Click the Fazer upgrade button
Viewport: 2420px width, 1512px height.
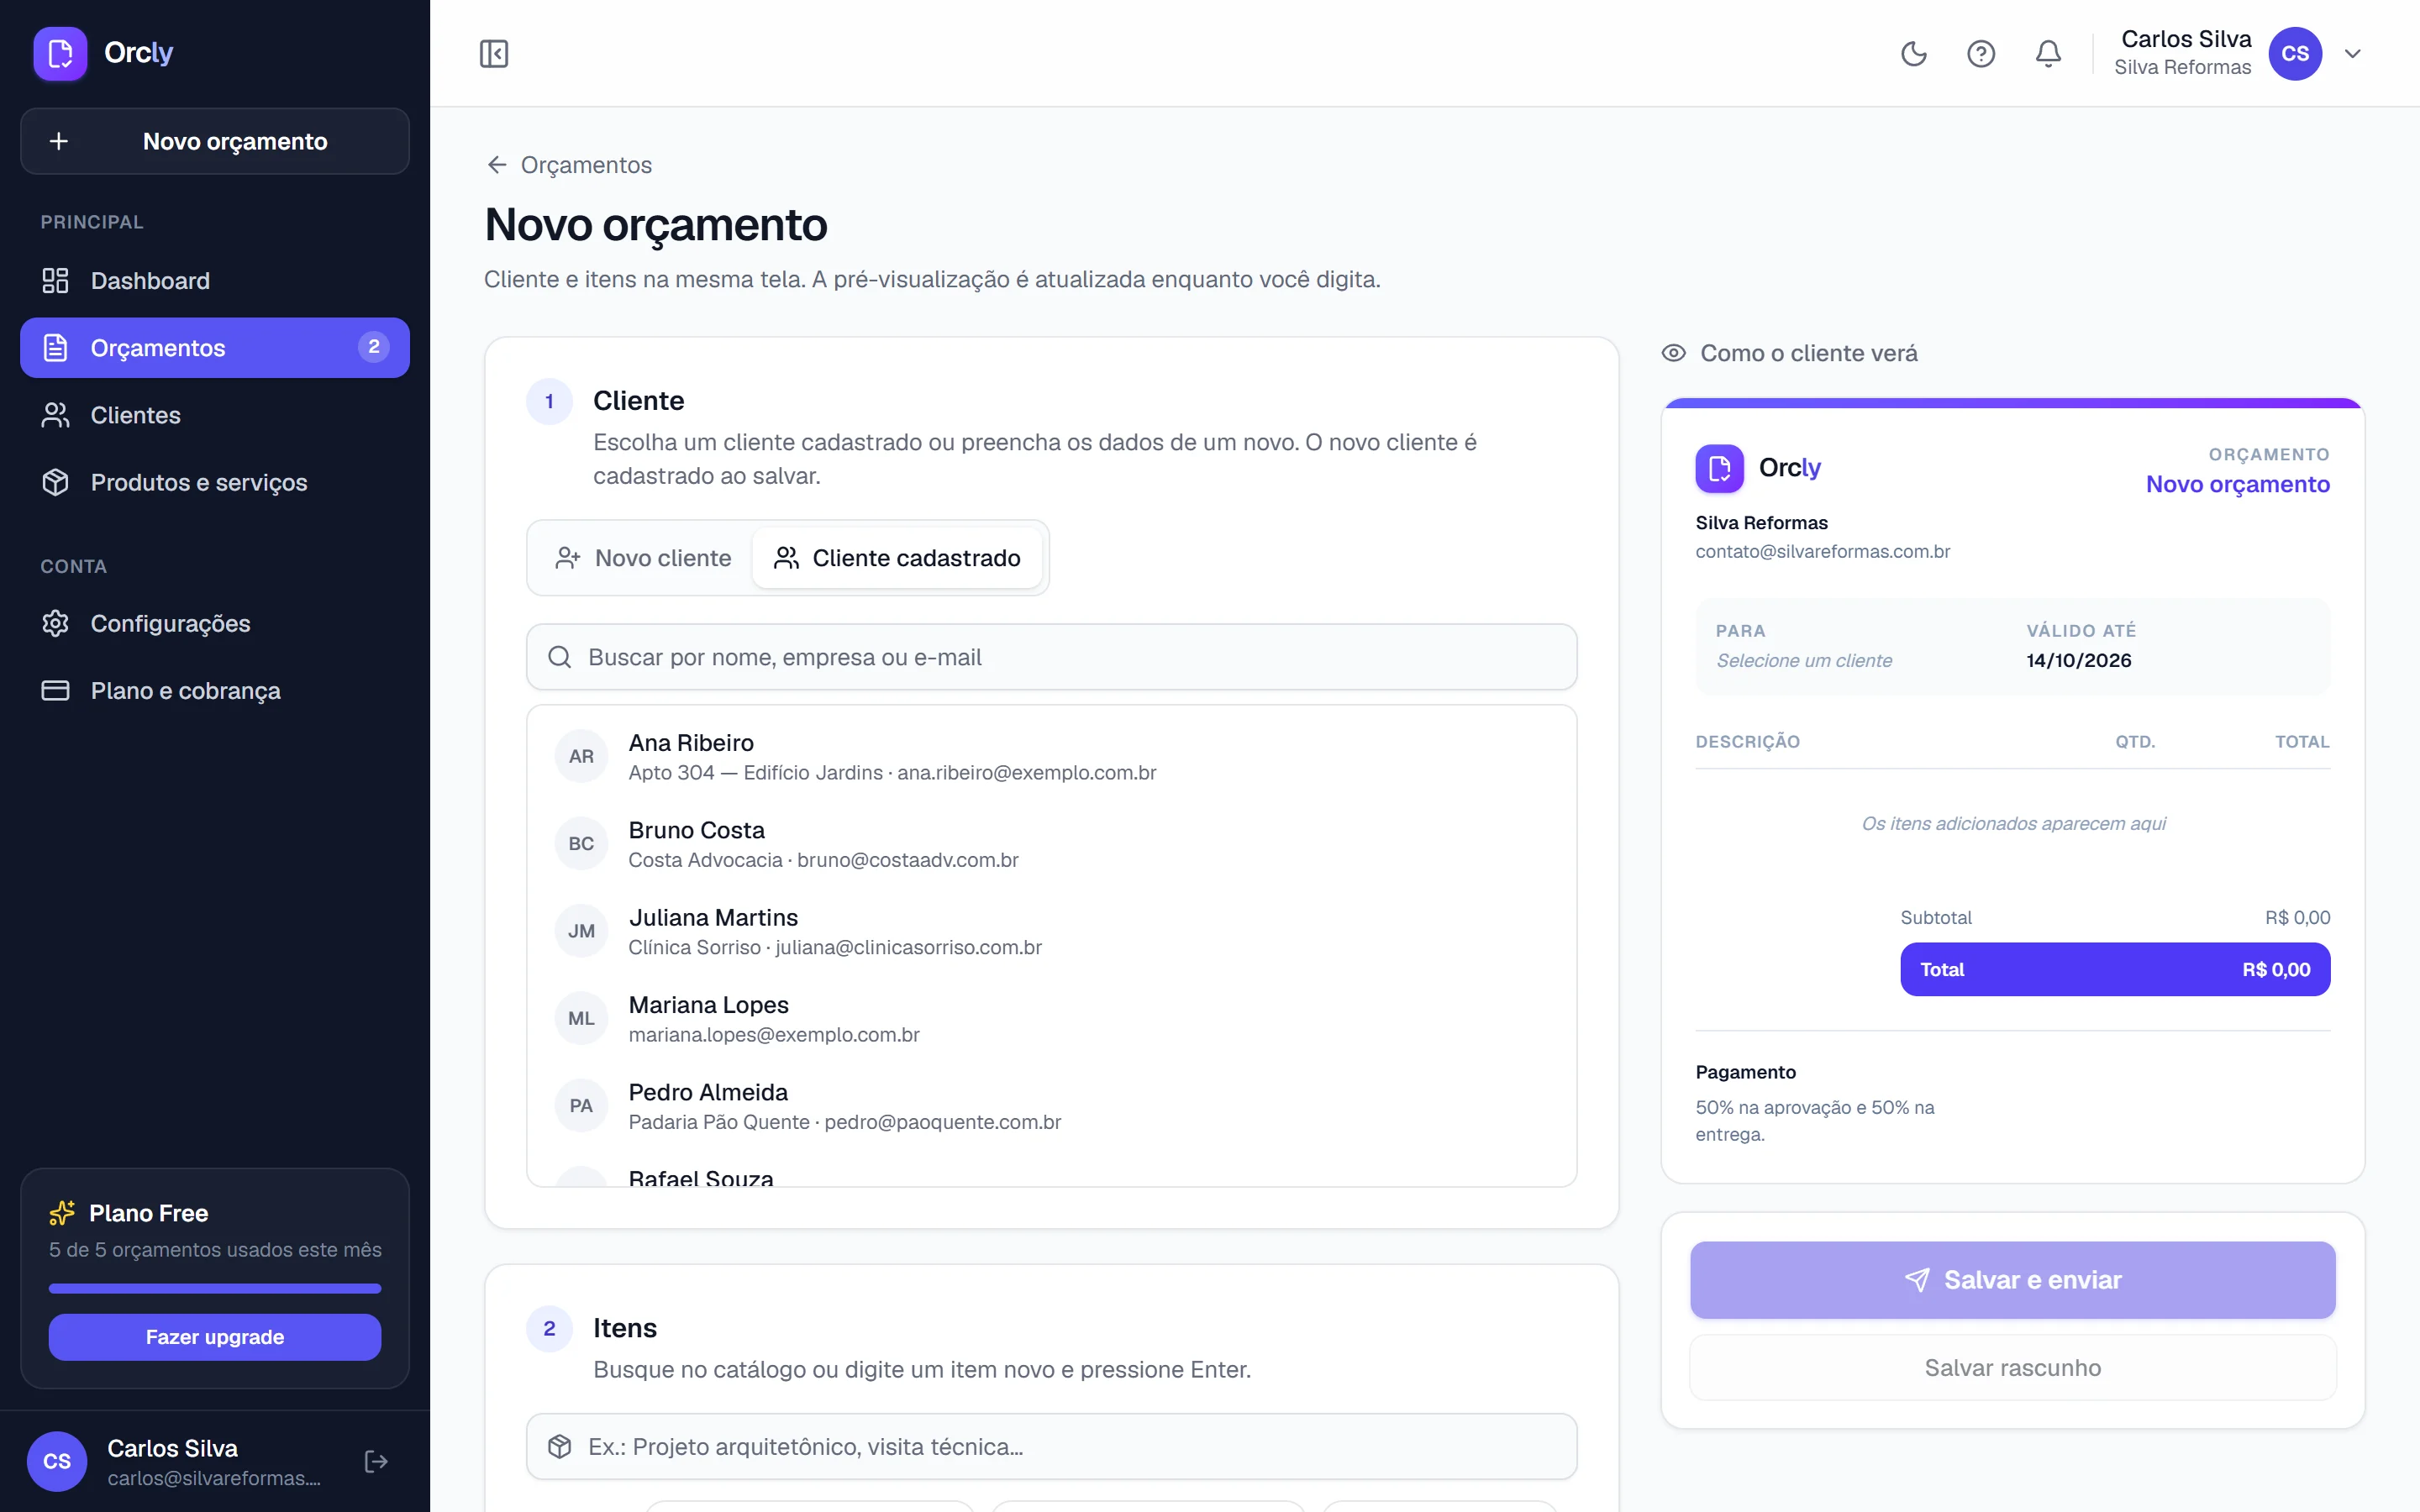pos(215,1337)
